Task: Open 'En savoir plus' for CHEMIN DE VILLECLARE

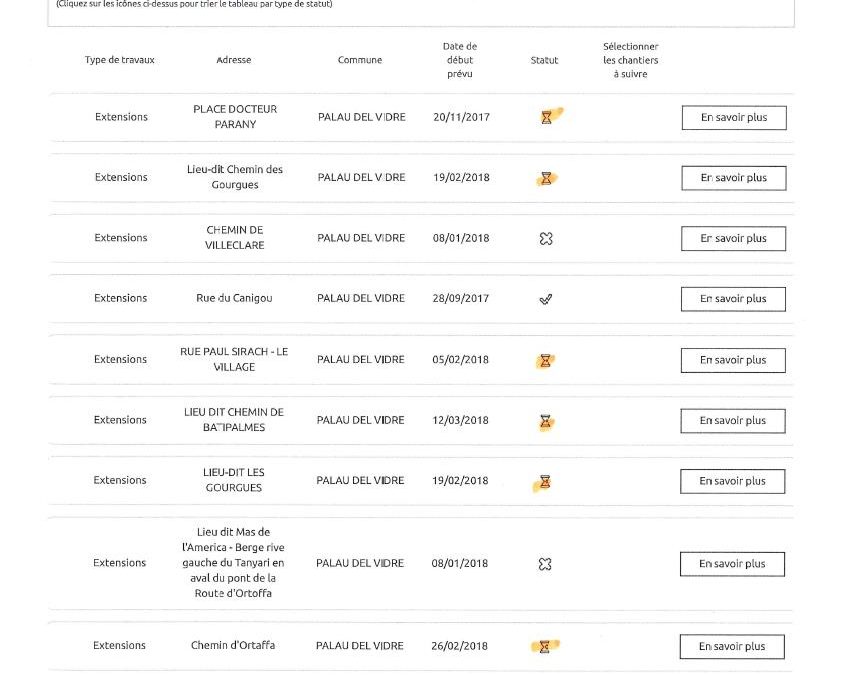Action: 733,238
